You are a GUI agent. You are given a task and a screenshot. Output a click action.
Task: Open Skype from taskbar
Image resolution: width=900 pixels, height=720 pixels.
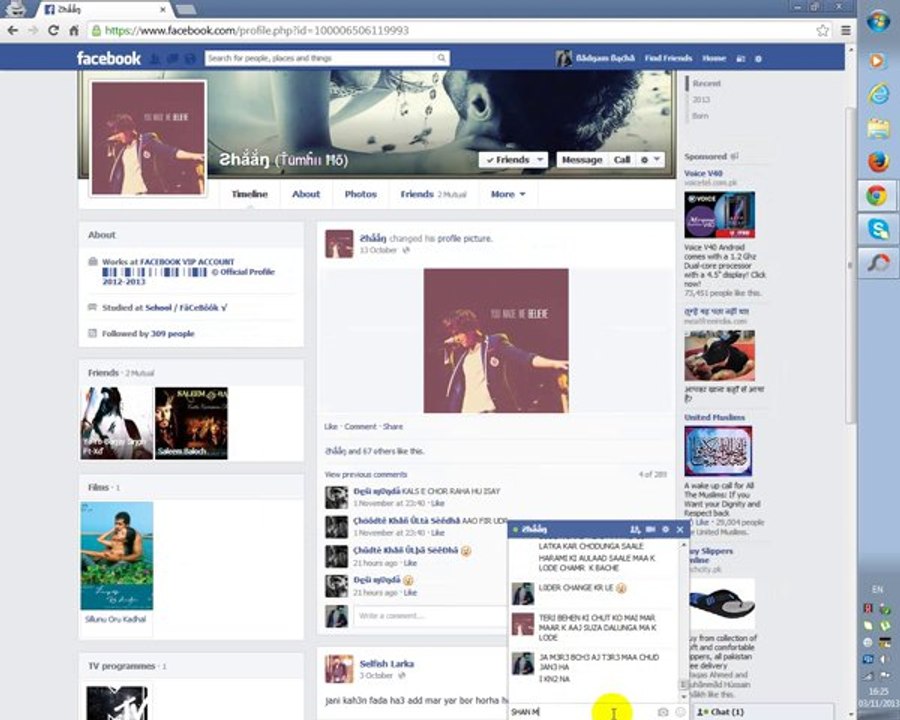point(878,230)
